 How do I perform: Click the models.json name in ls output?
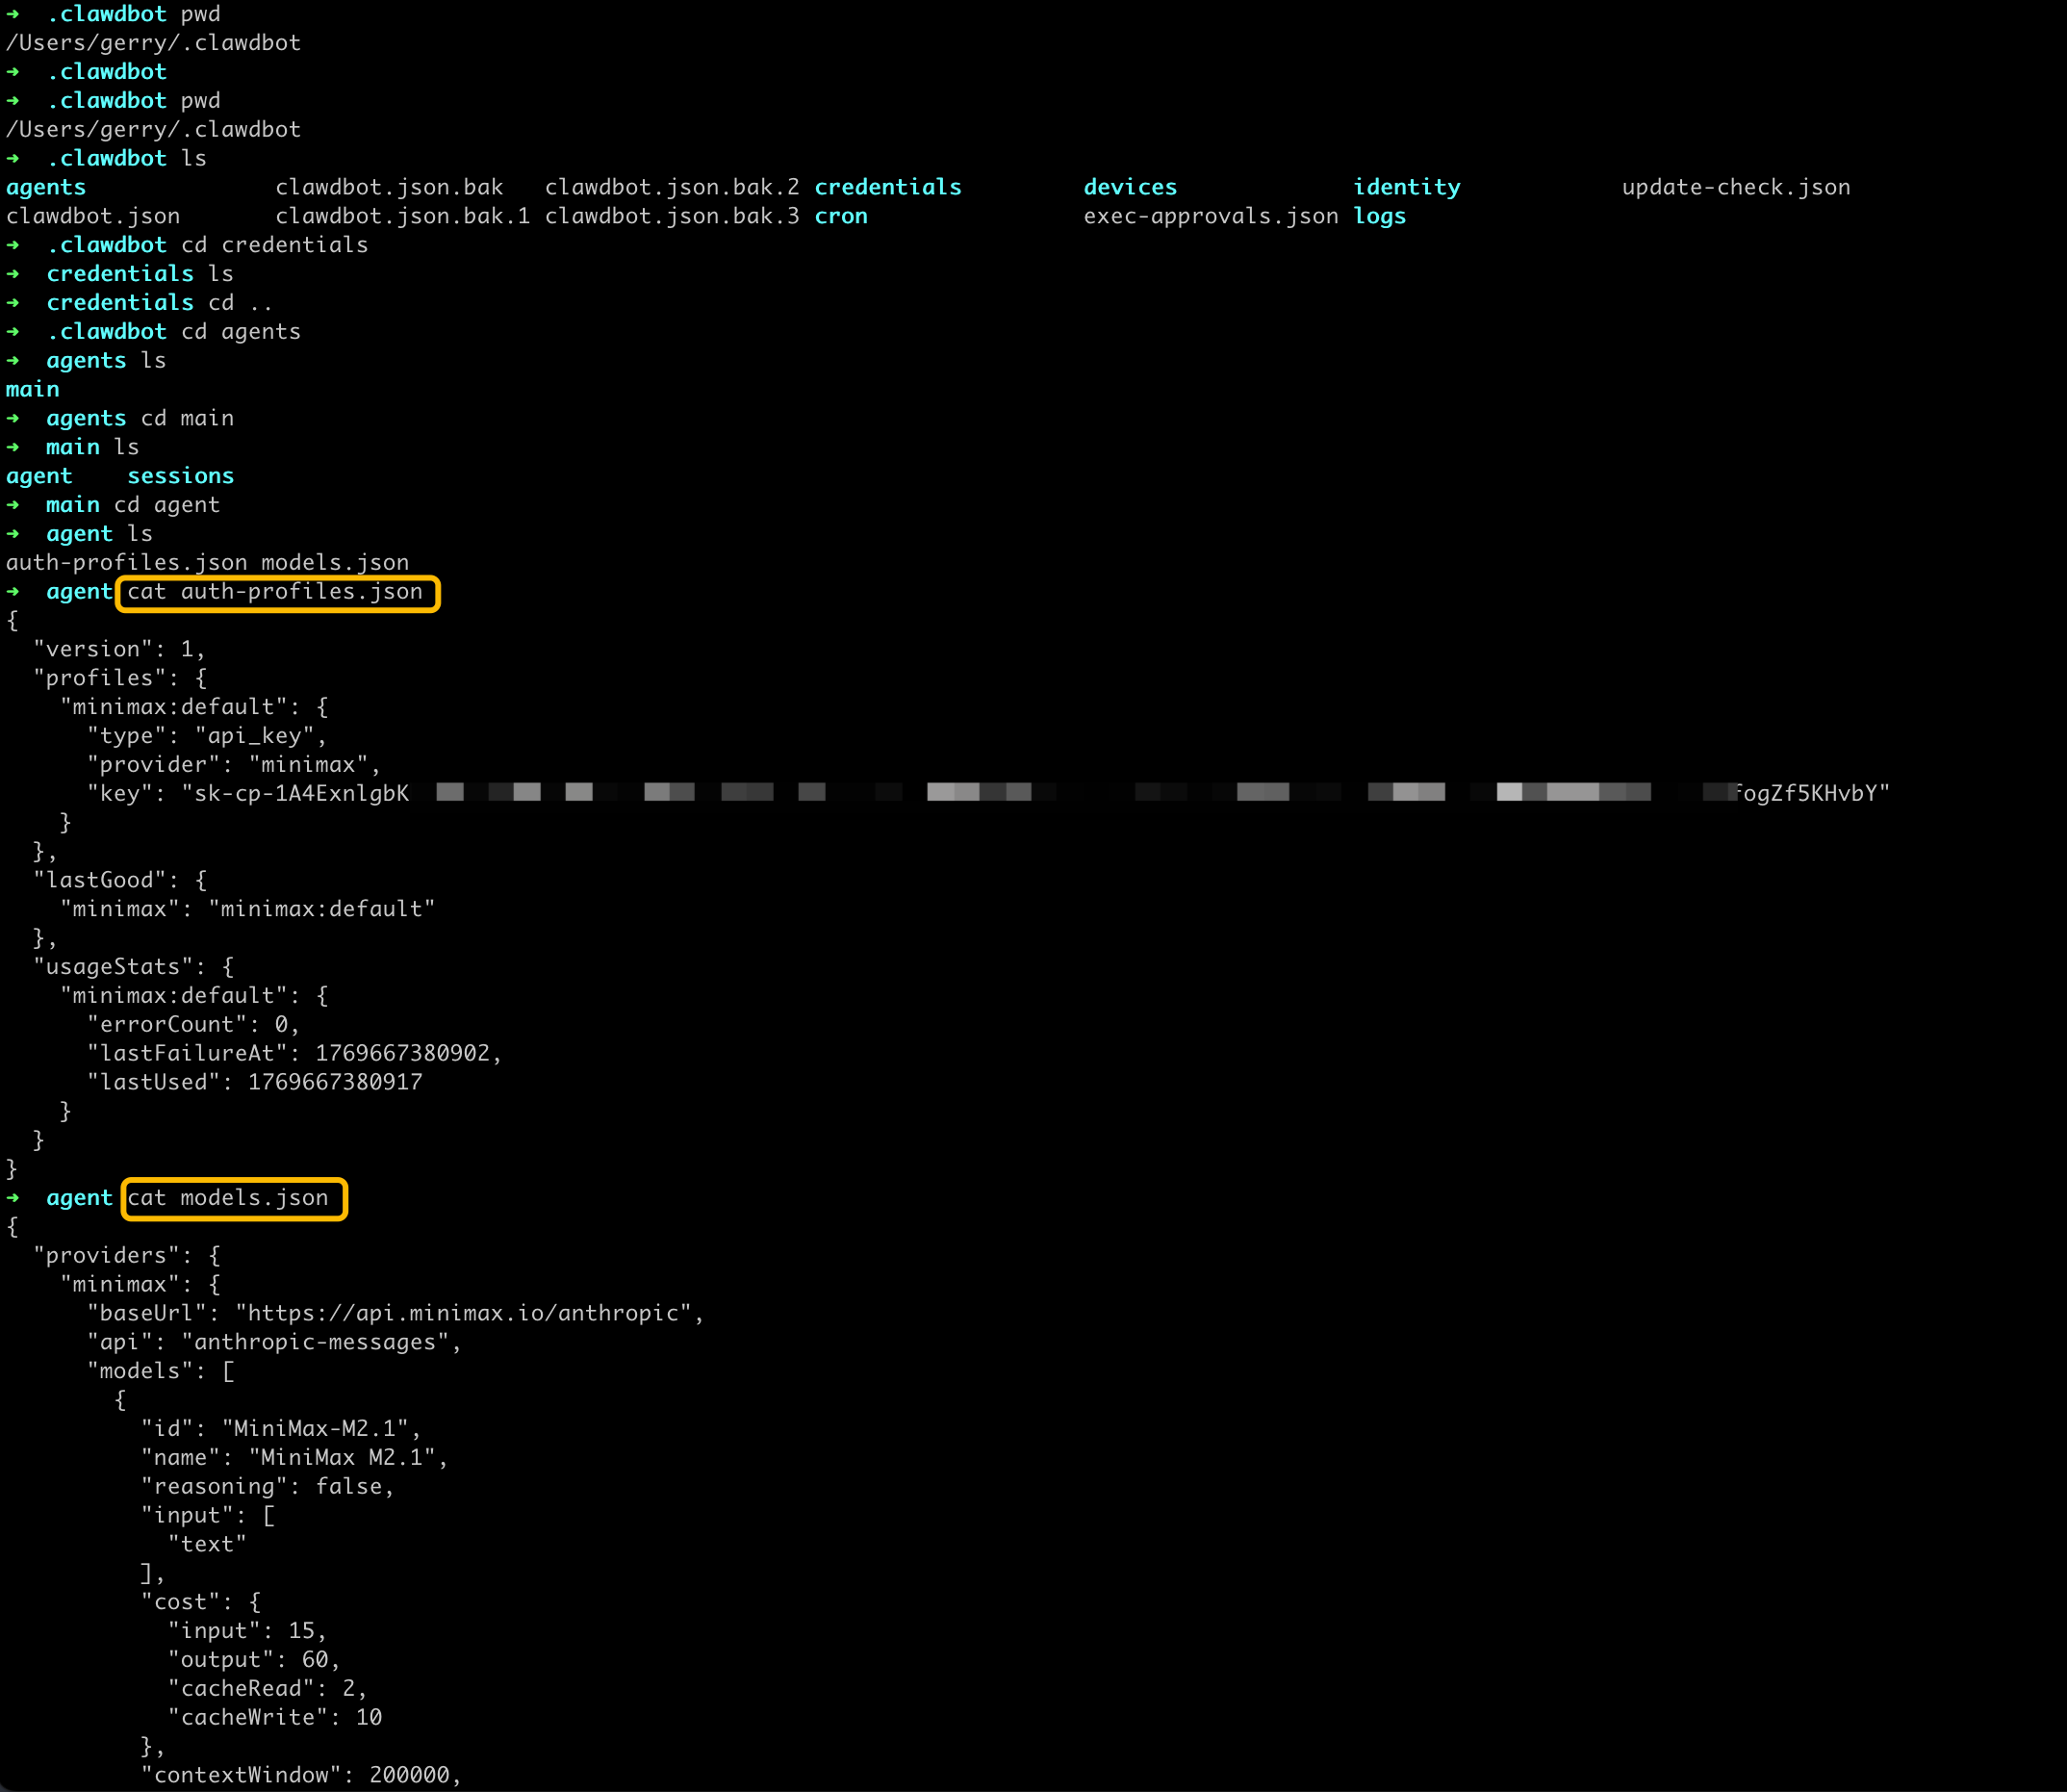335,563
